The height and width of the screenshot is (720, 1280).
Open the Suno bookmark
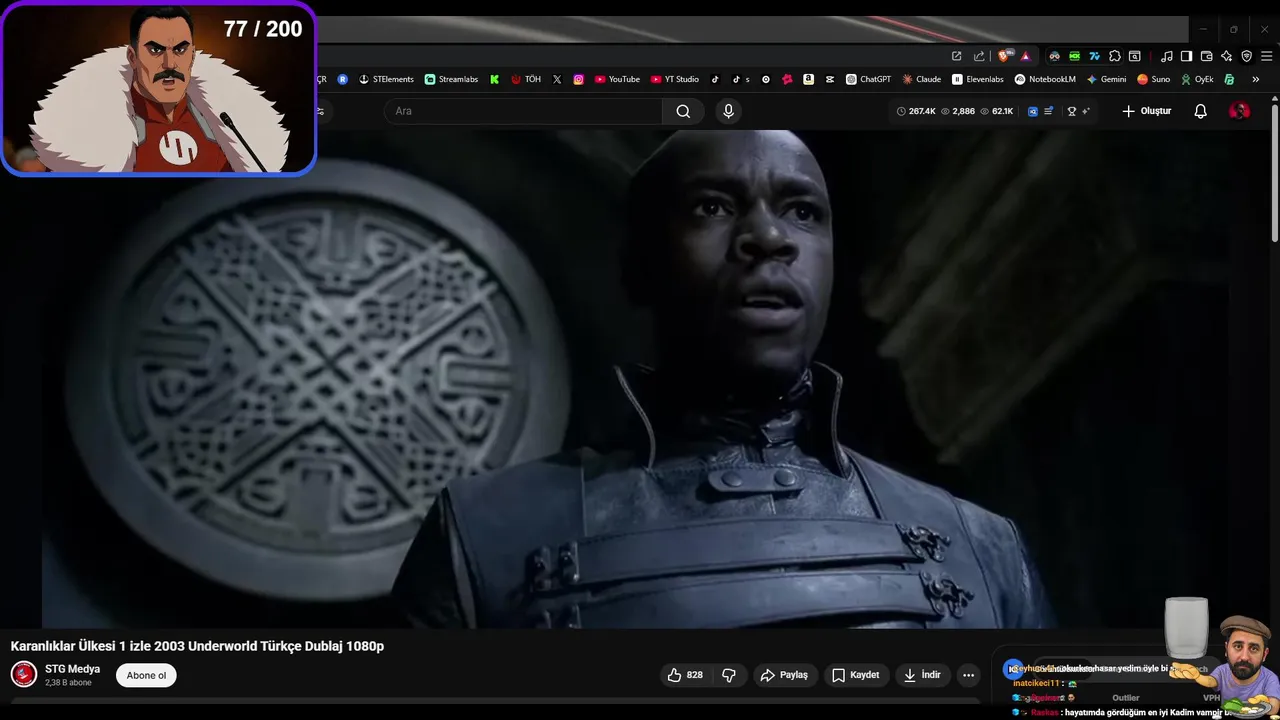coord(1153,79)
